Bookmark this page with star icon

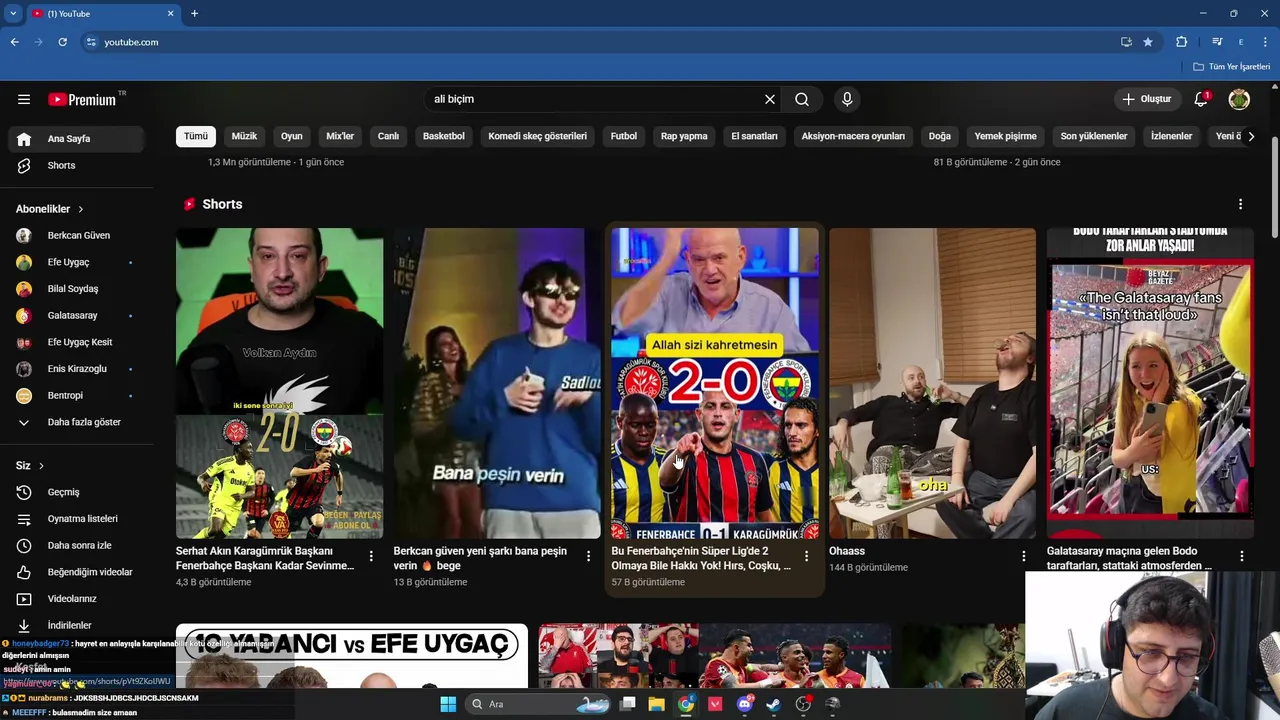[1148, 42]
